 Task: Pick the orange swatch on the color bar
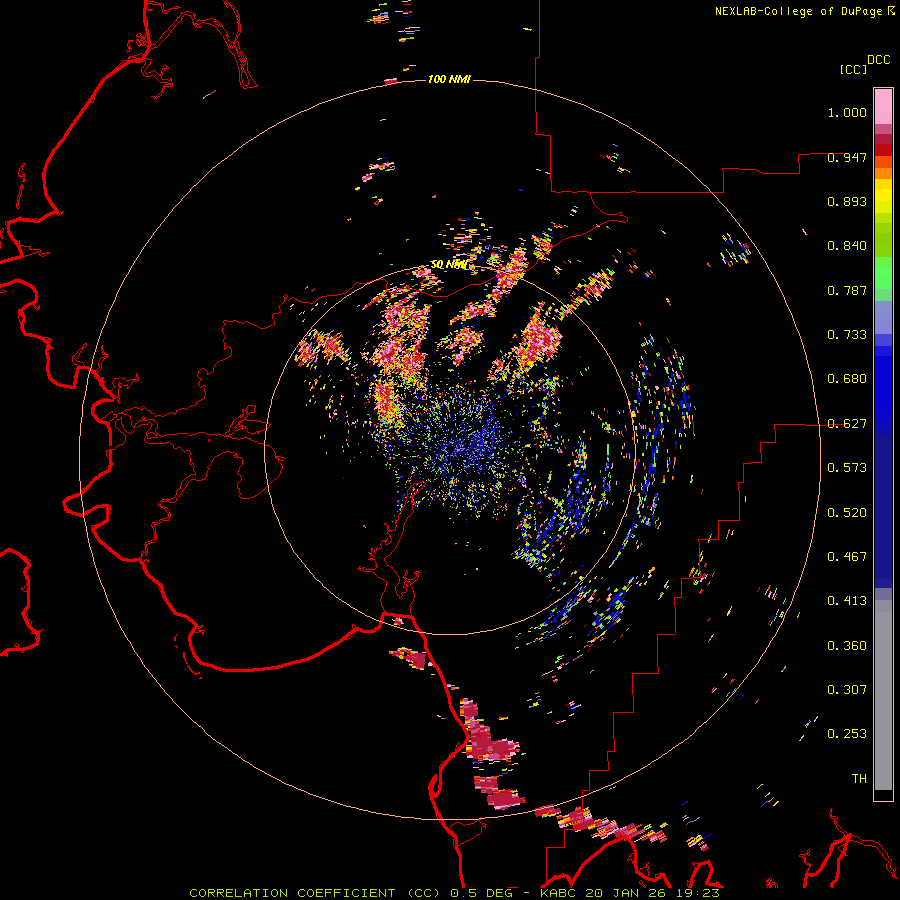point(883,173)
